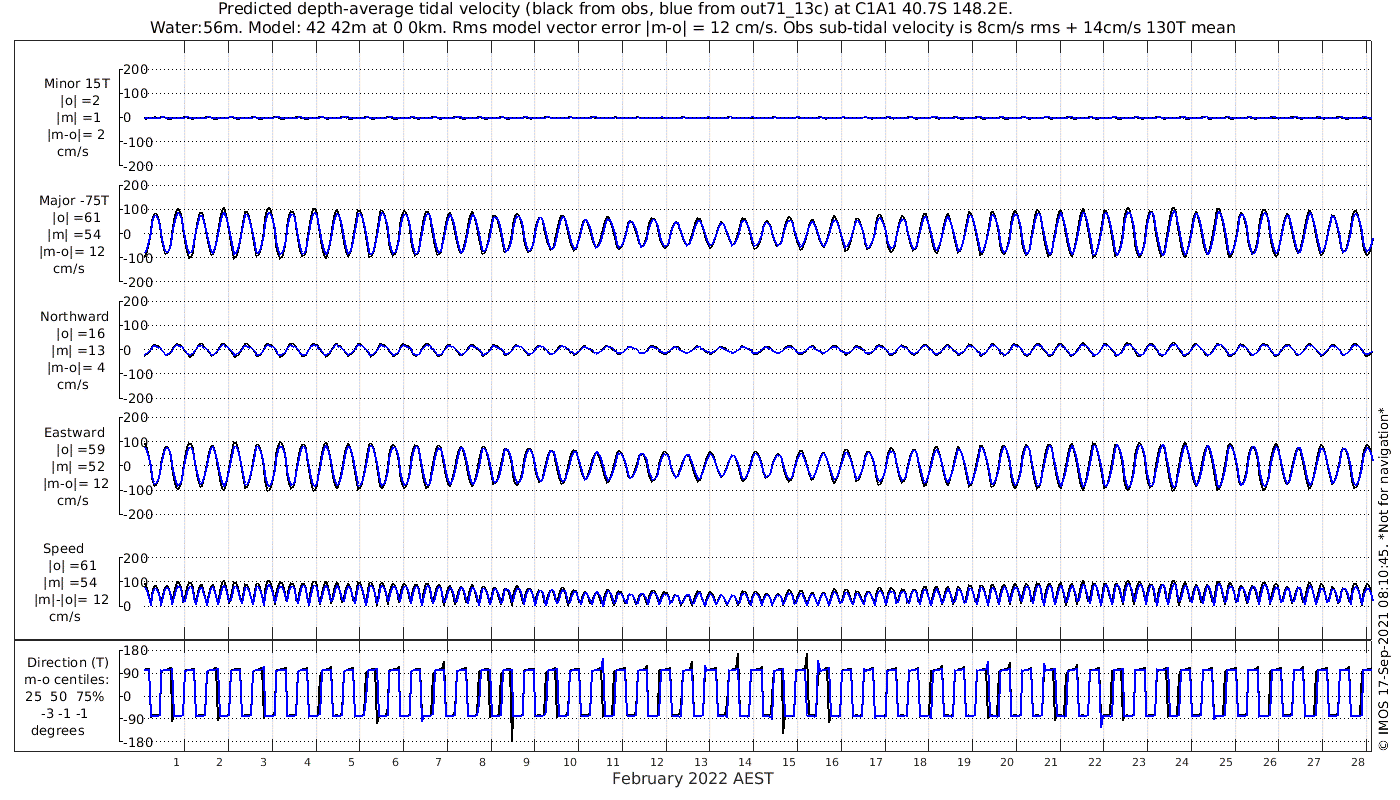Select '|o| =59' under Eastward
This screenshot has width=1400, height=800.
point(80,450)
